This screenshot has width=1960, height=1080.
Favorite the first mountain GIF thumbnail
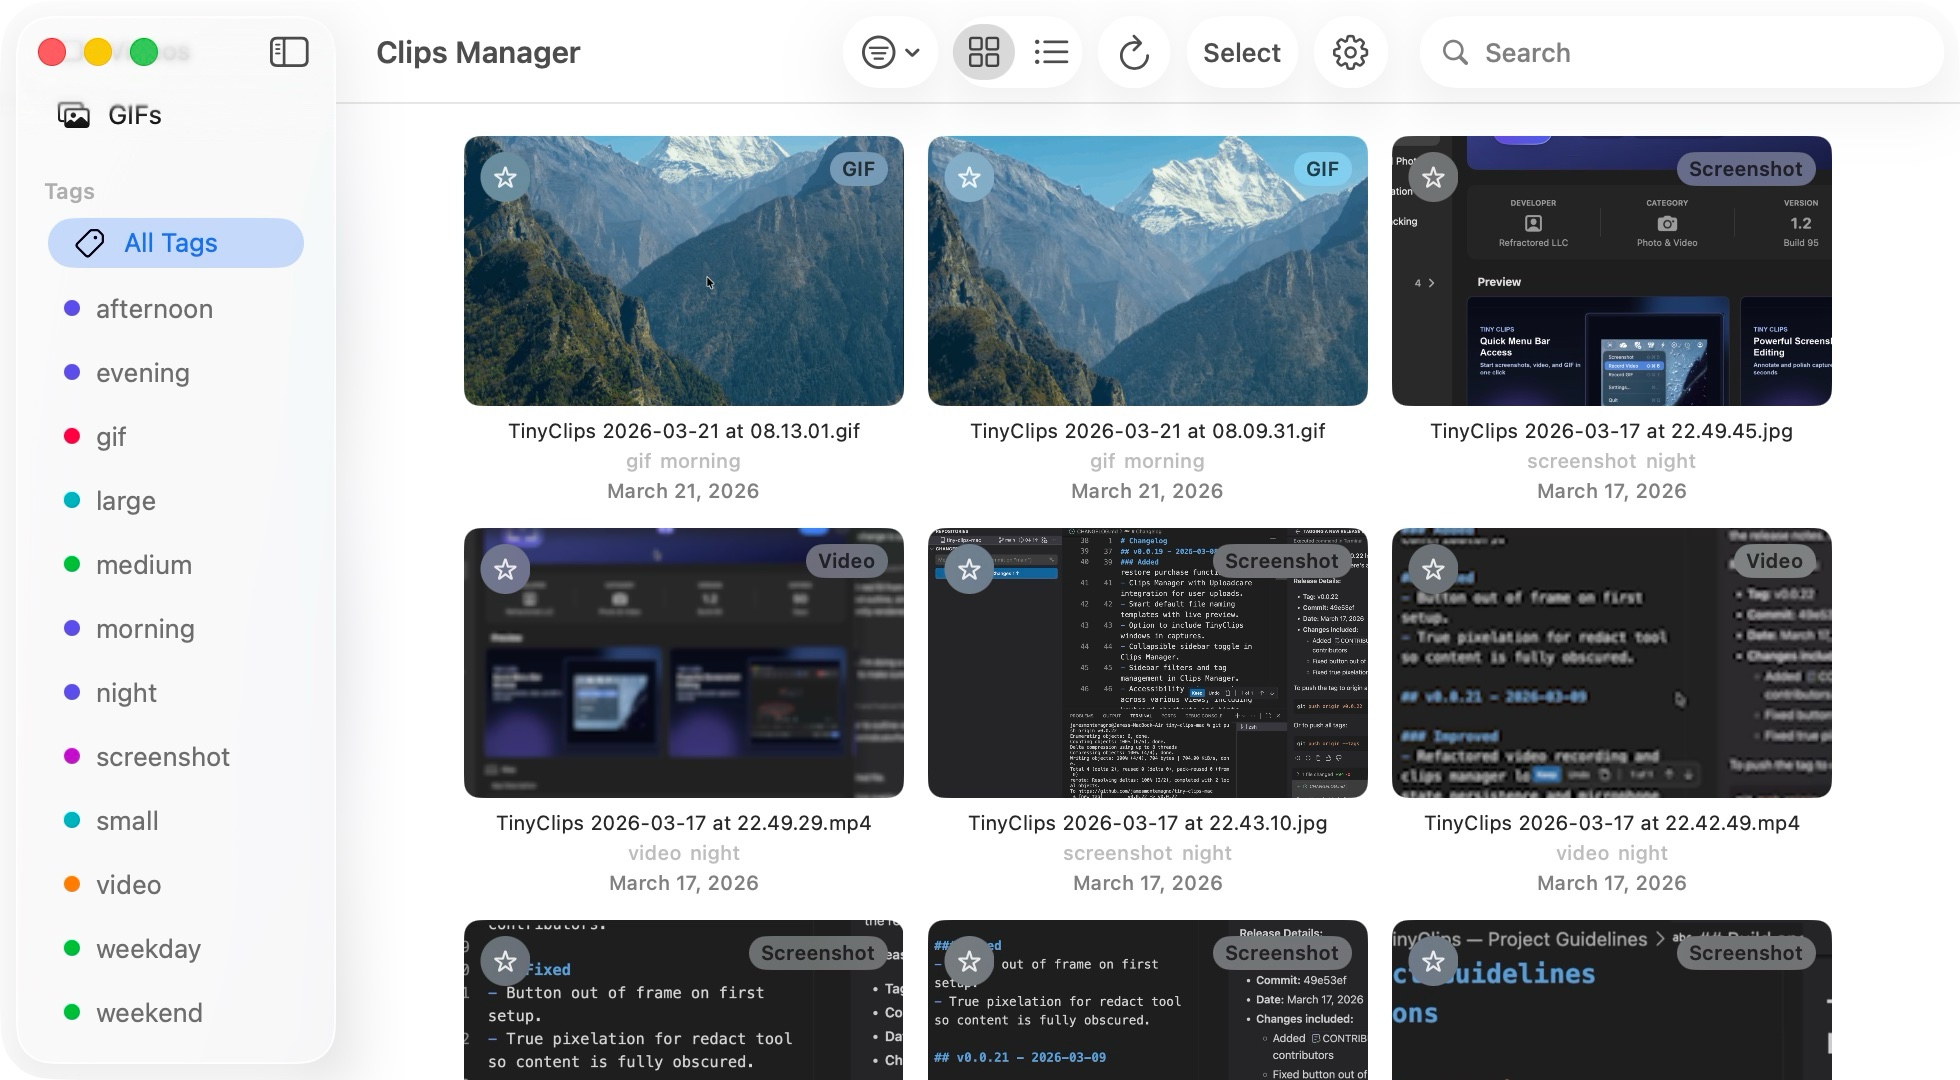[505, 176]
